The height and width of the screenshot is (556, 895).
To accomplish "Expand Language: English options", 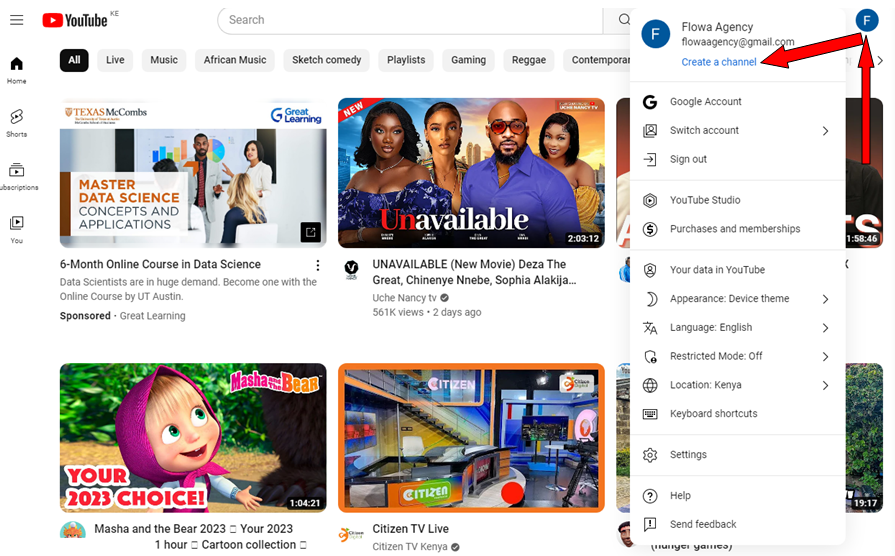I will tap(737, 328).
